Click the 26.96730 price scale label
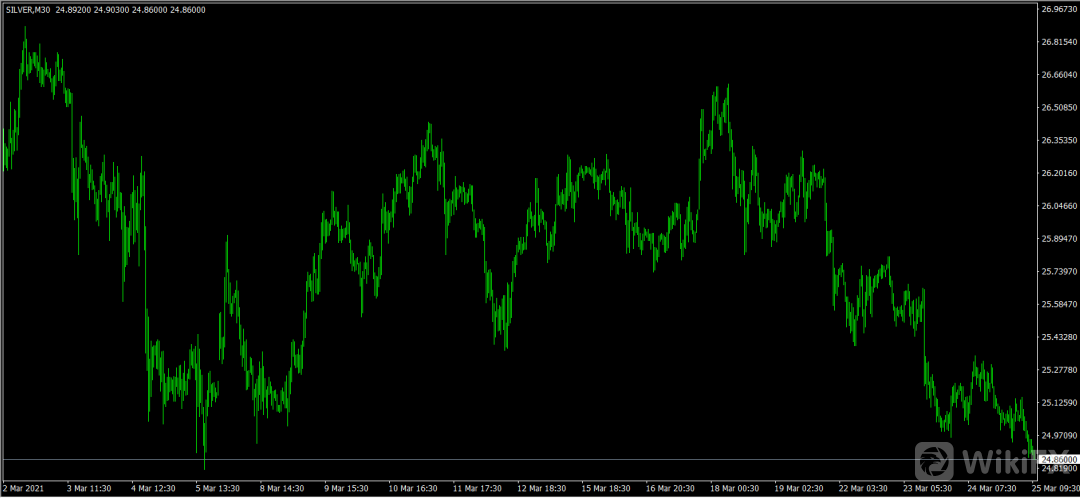Viewport: 1080px width, 498px height. tap(1058, 9)
